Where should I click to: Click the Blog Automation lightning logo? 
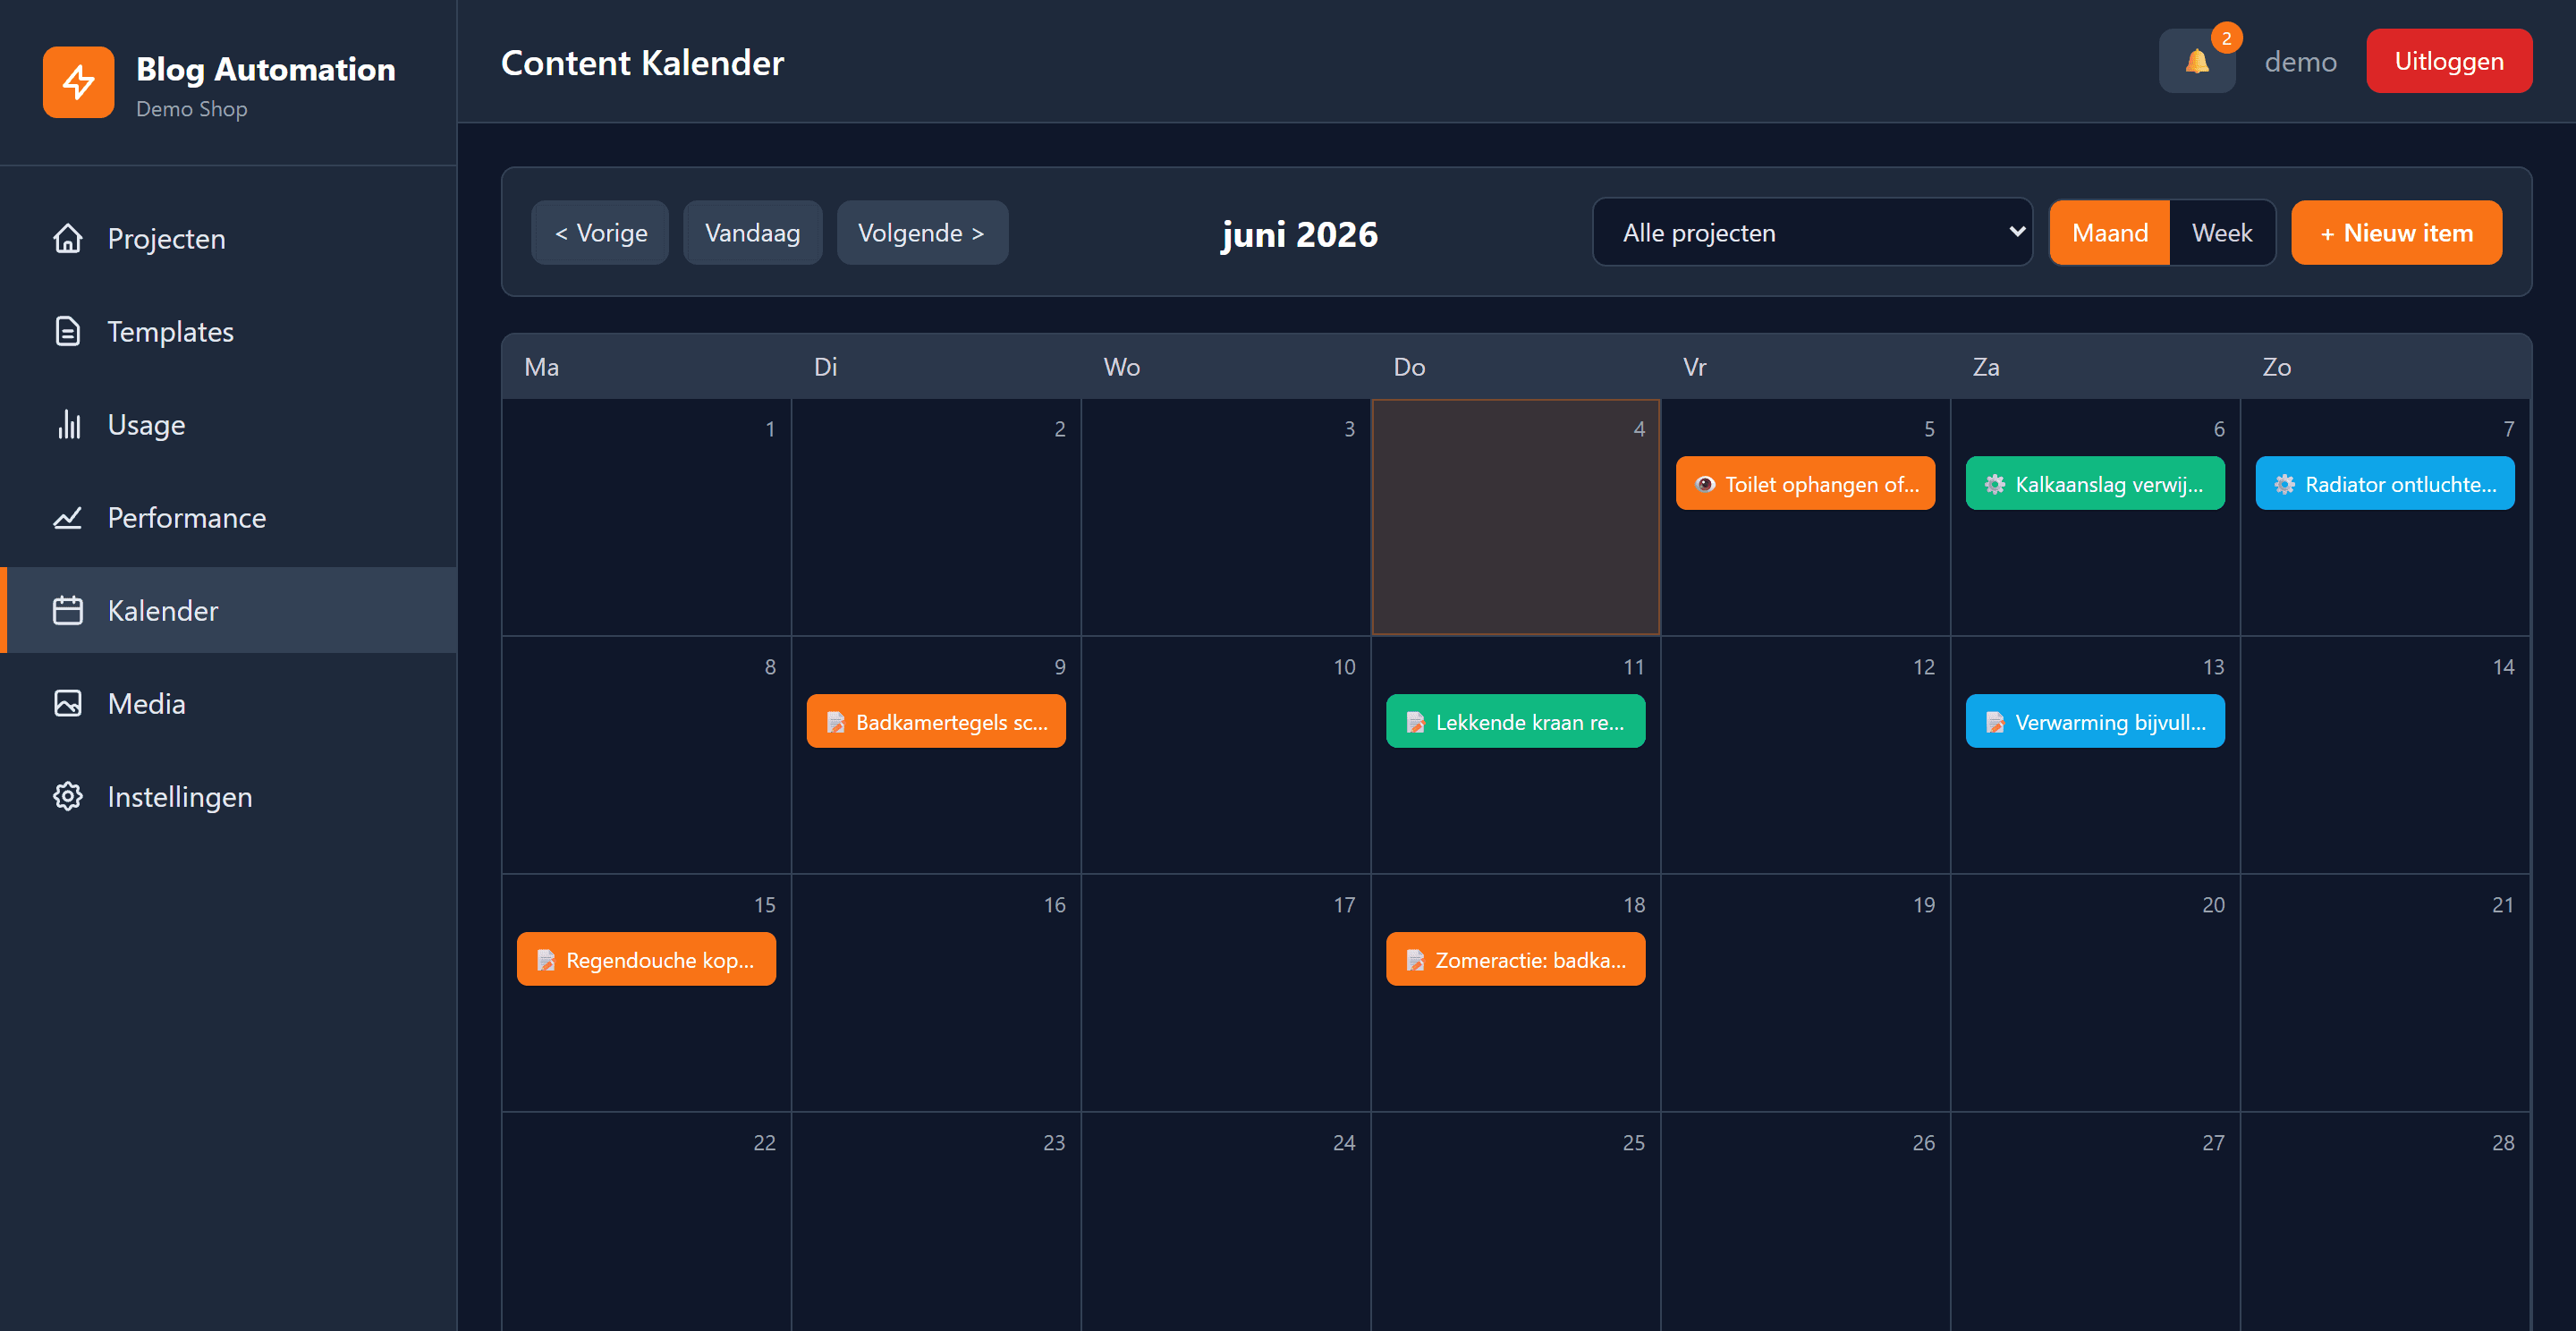pyautogui.click(x=78, y=82)
